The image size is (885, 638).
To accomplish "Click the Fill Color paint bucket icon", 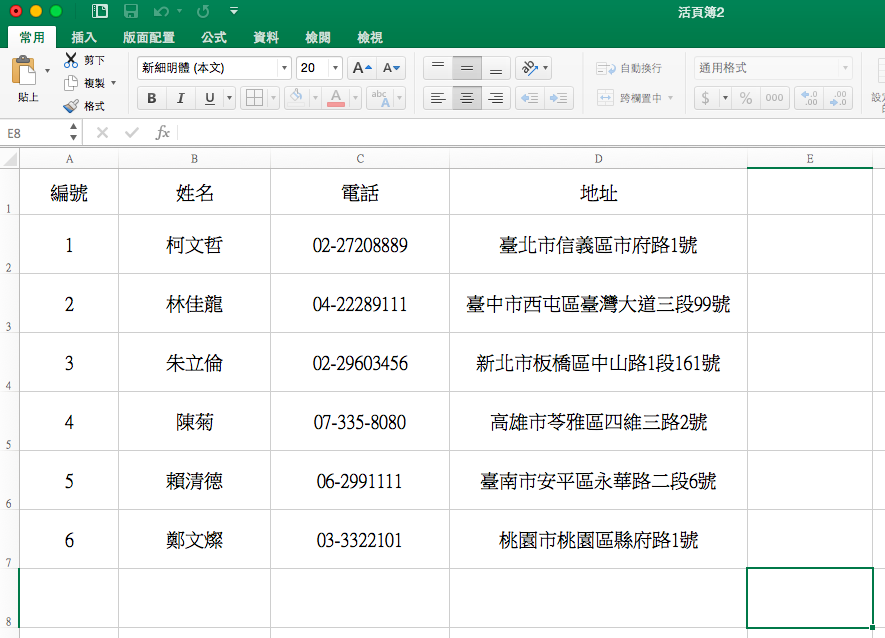I will [x=296, y=98].
